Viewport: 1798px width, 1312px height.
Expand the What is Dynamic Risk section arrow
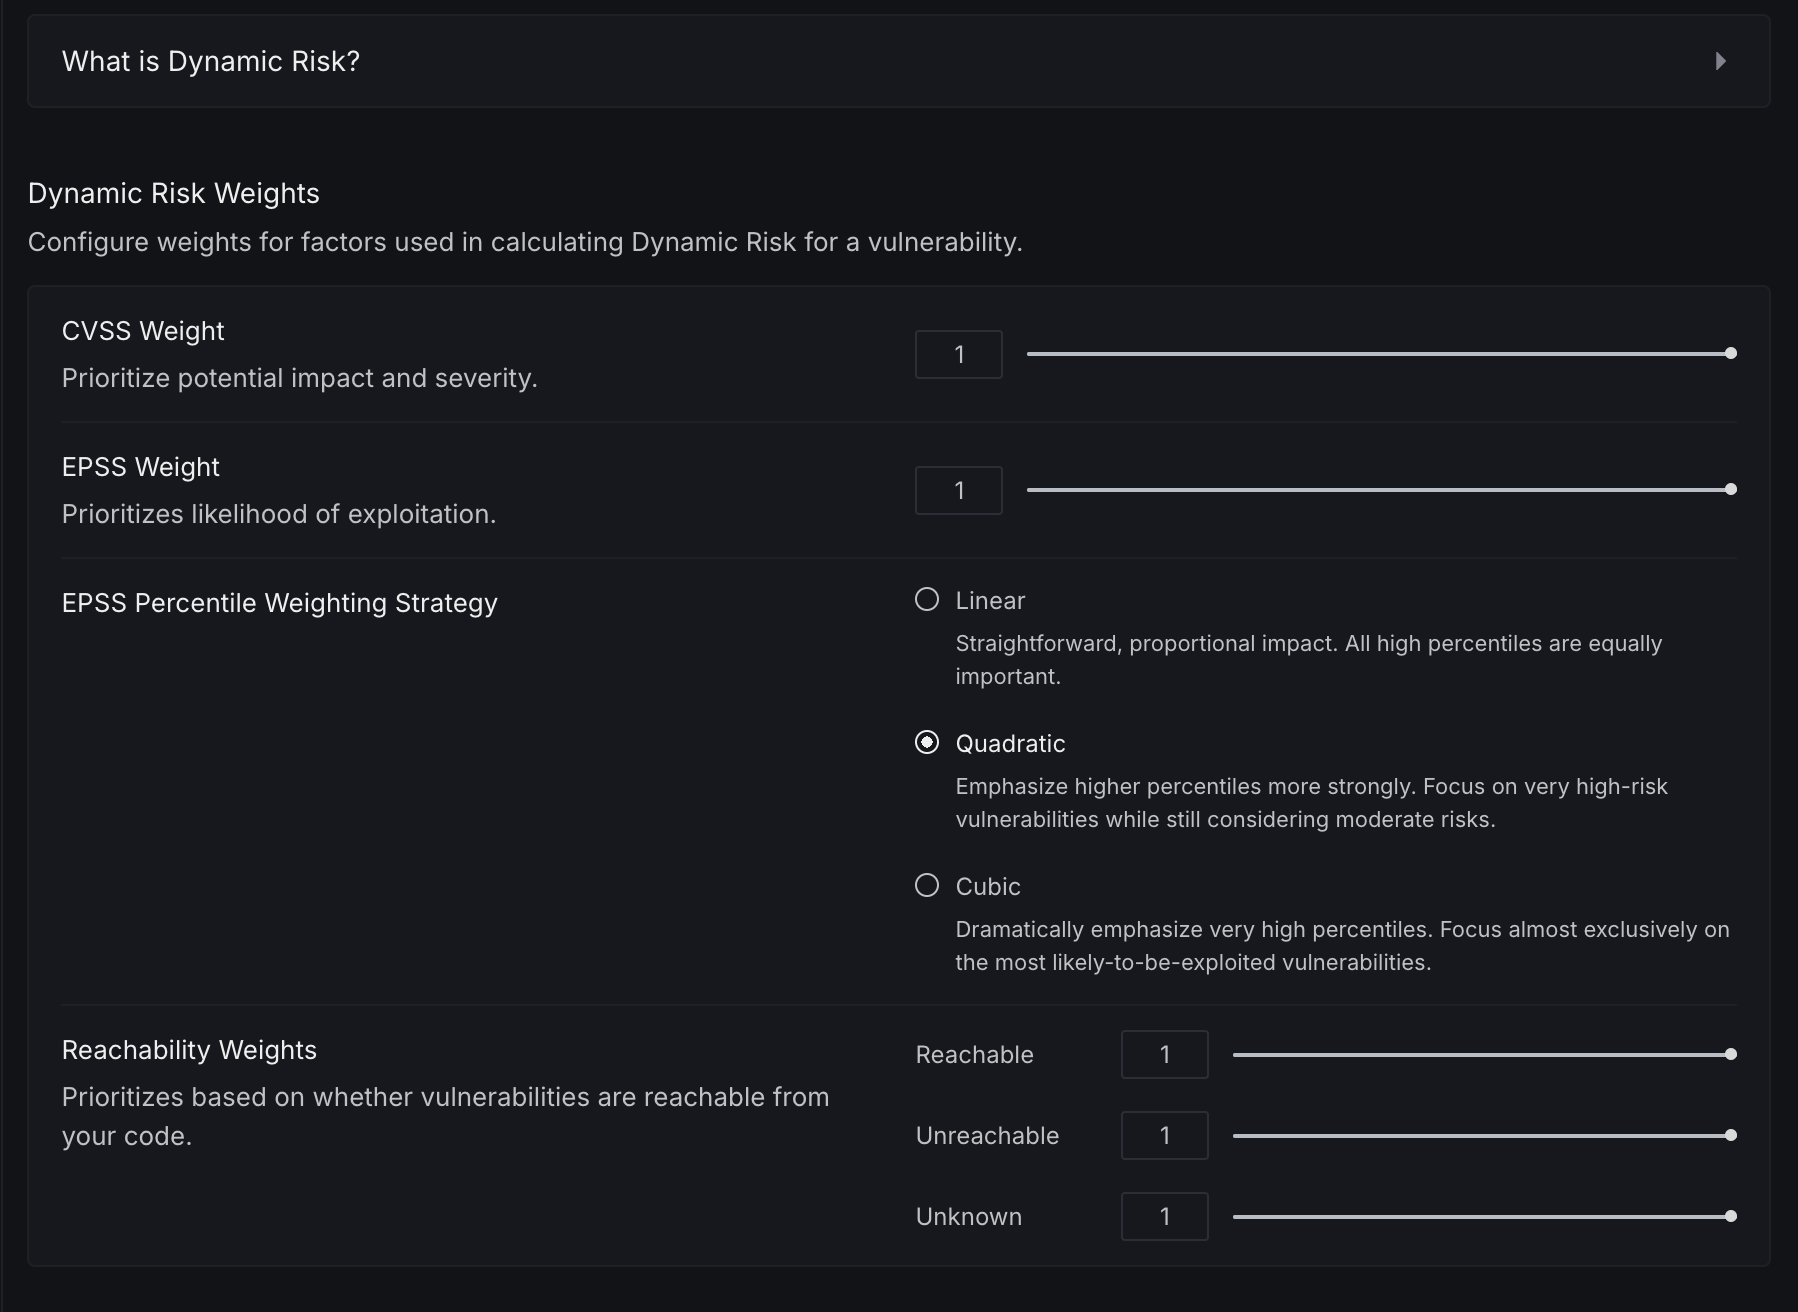click(1720, 61)
